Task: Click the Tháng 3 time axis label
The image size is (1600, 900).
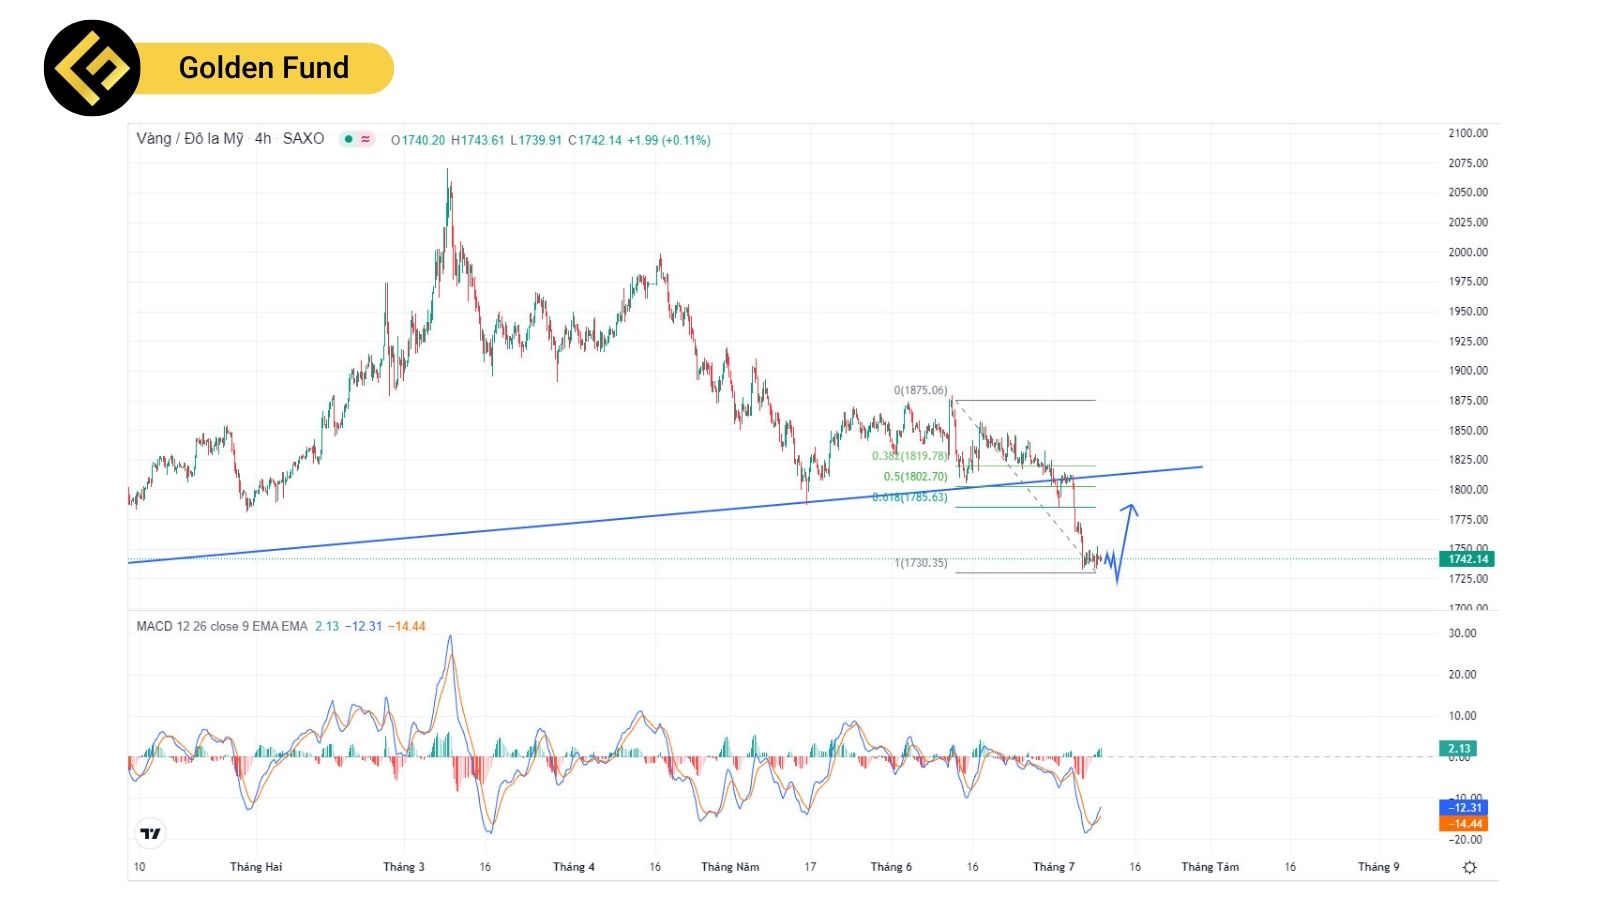Action: (x=404, y=867)
